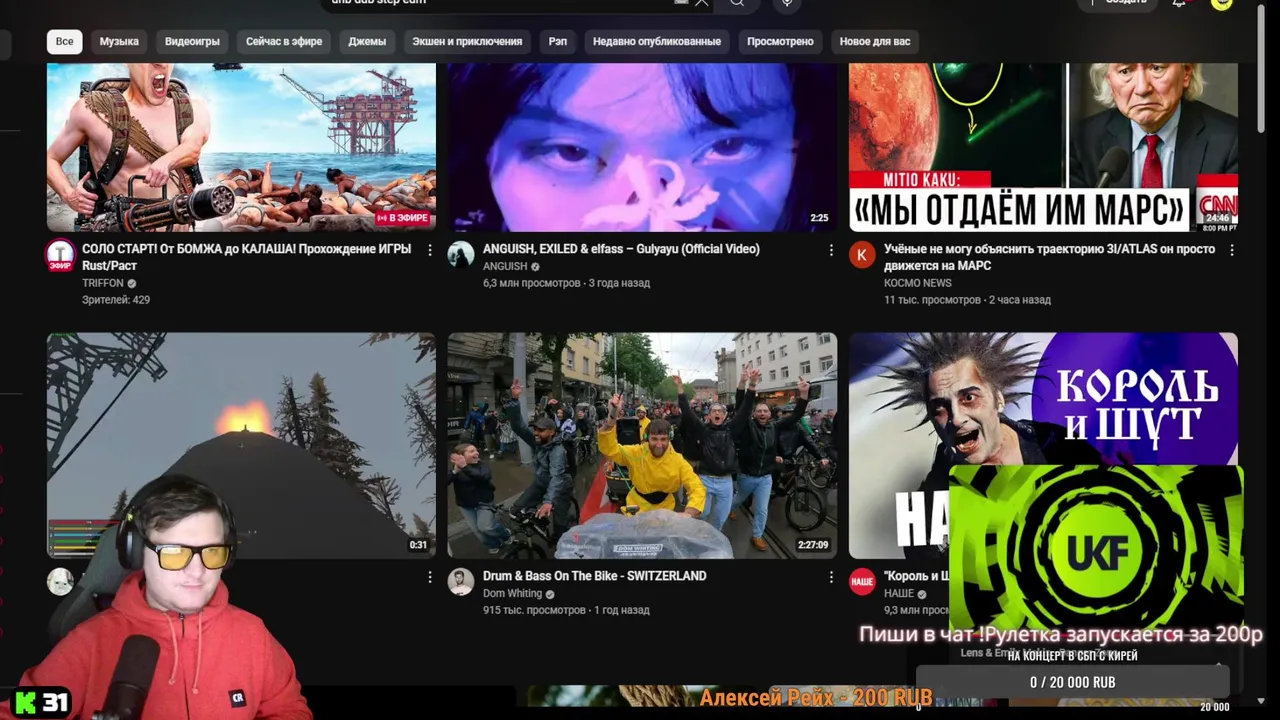Image resolution: width=1280 pixels, height=720 pixels.
Task: Click the 0 / 20 000 RUB goal bar
Action: point(1072,682)
